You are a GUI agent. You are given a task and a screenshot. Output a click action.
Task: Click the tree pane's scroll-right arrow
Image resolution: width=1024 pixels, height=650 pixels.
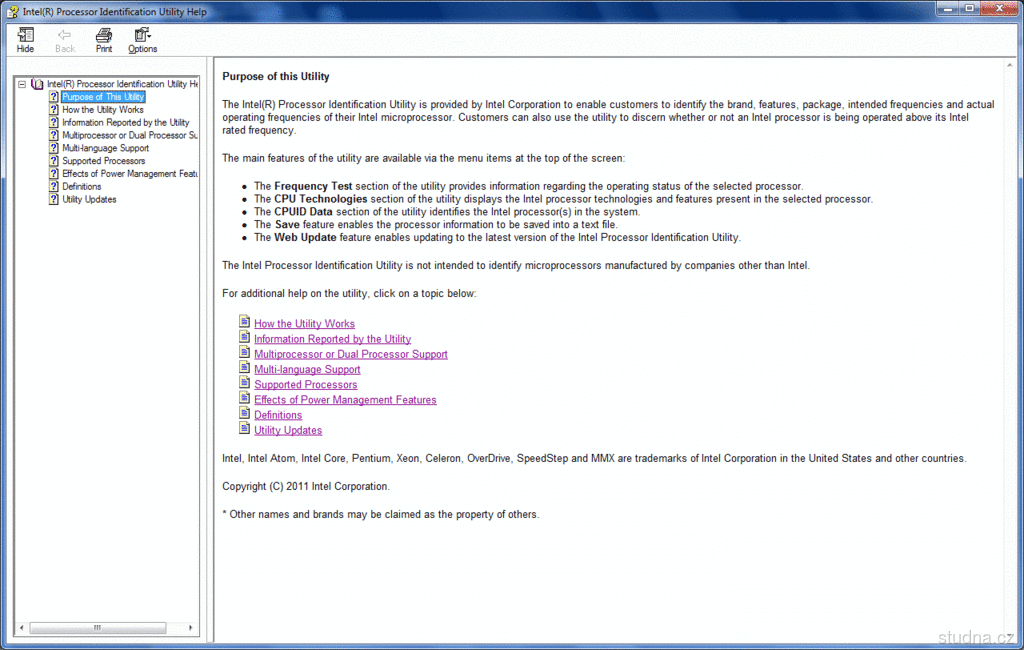point(190,628)
